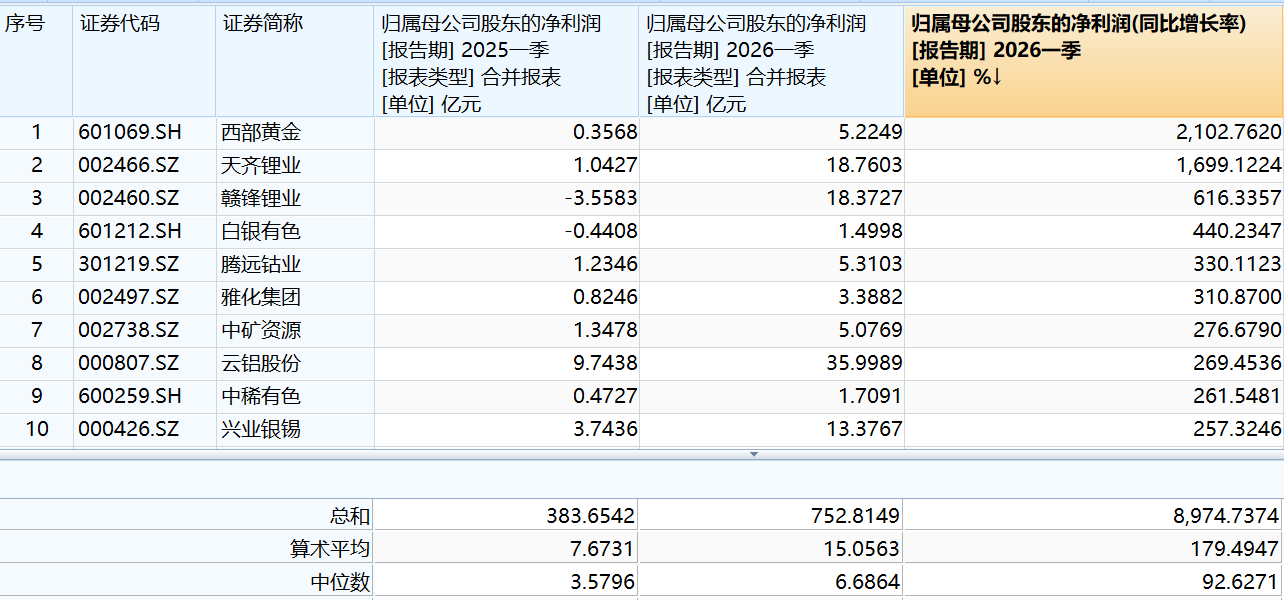Screen dimensions: 1284x600
Task: Select stock code 002738.SZ
Action: click(129, 331)
